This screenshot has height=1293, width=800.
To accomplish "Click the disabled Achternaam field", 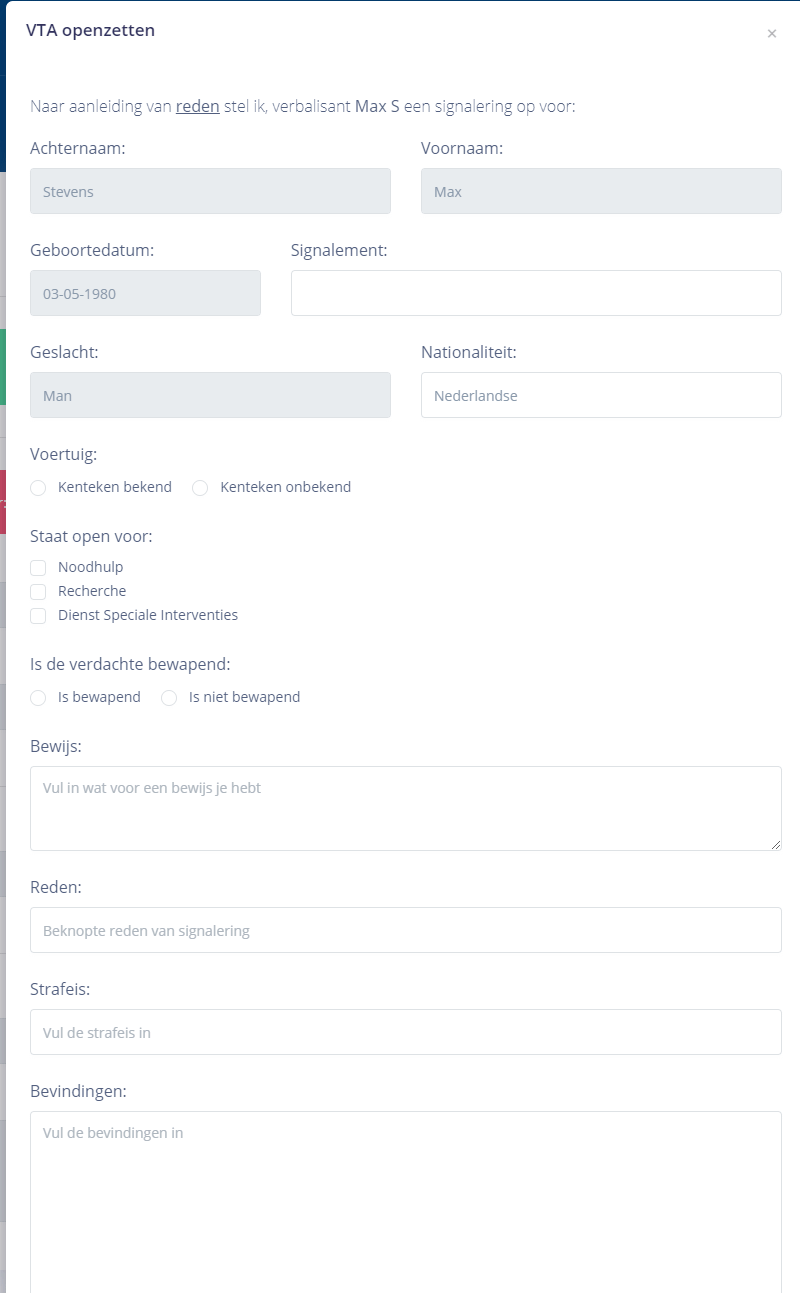I will pos(210,191).
